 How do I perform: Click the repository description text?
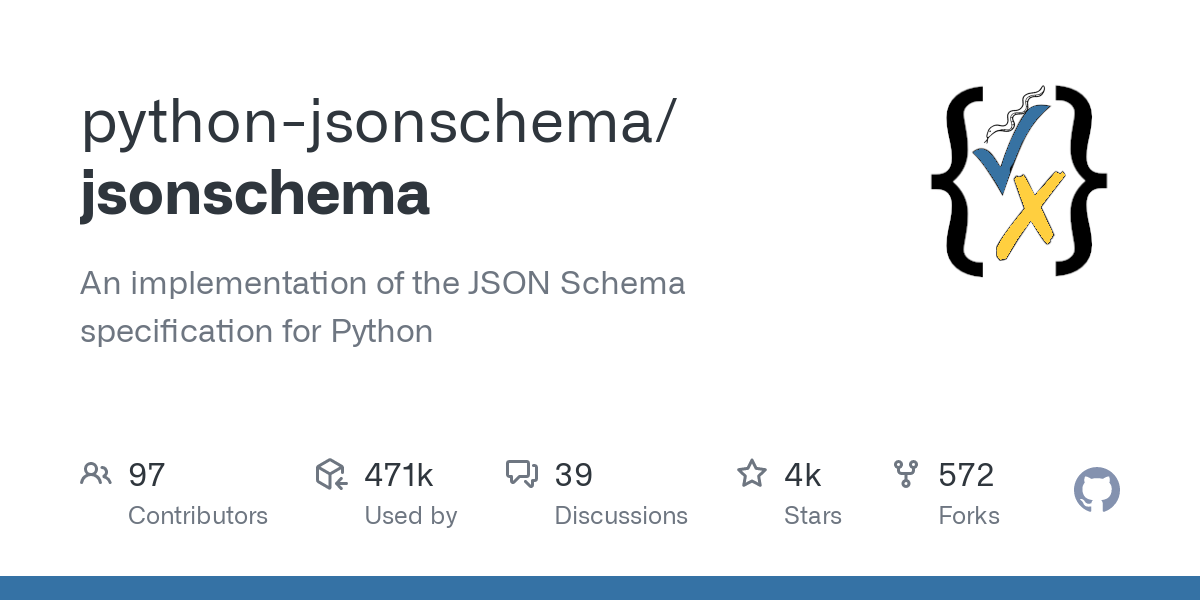click(383, 307)
